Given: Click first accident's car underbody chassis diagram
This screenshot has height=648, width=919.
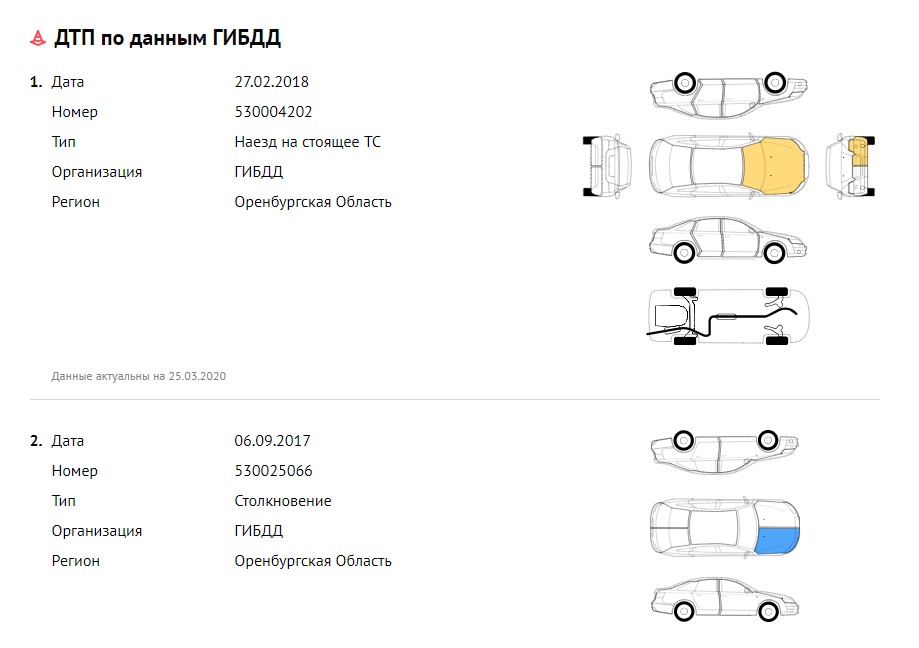Looking at the screenshot, I should (x=729, y=316).
